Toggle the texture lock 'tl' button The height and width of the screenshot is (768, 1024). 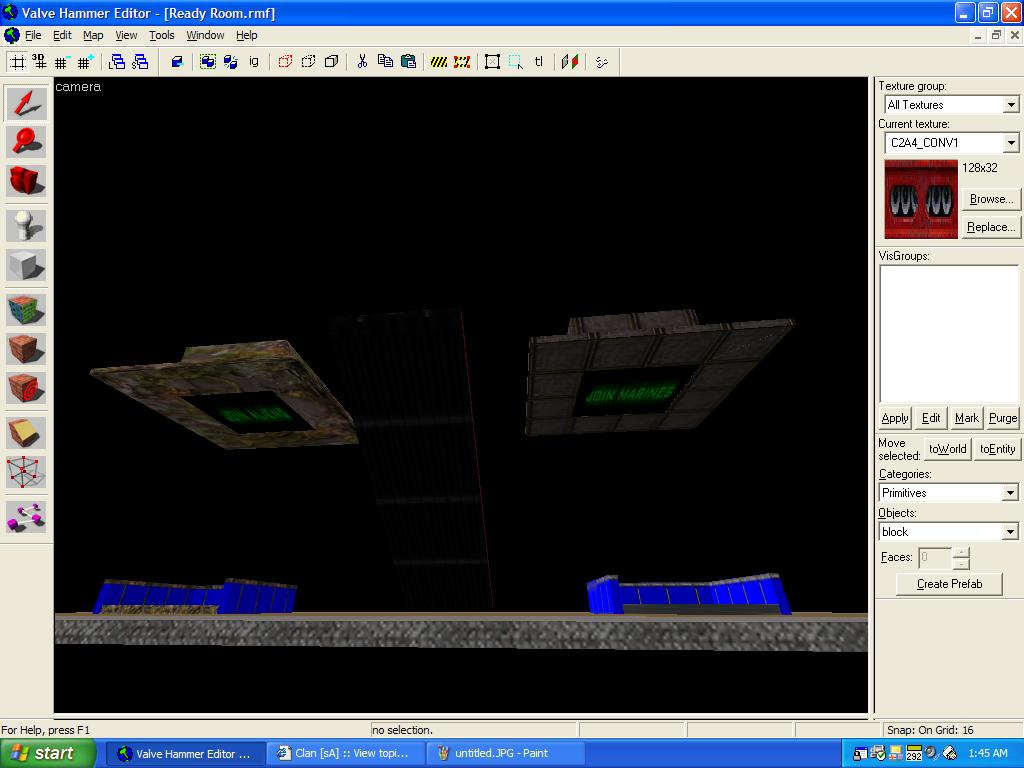539,62
